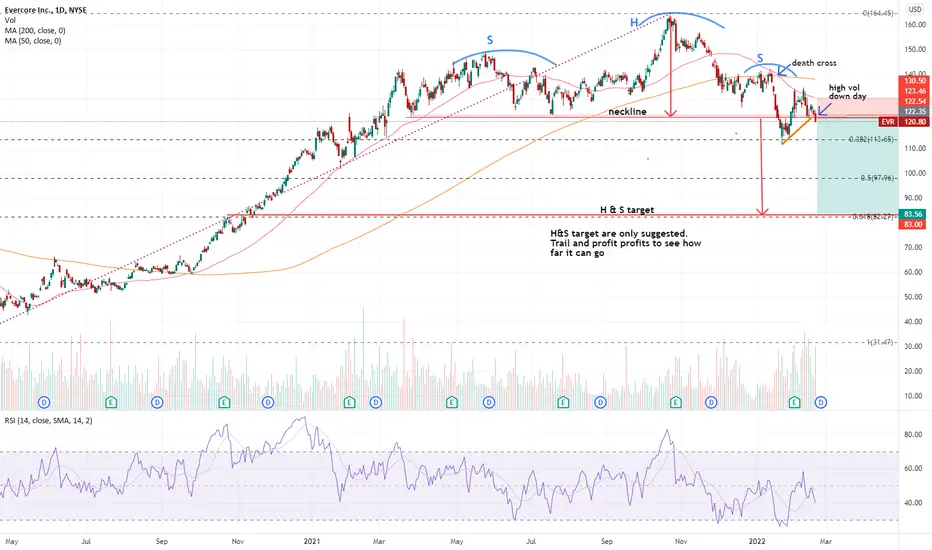
Task: Select the 'H & S target' label
Action: click(x=626, y=210)
